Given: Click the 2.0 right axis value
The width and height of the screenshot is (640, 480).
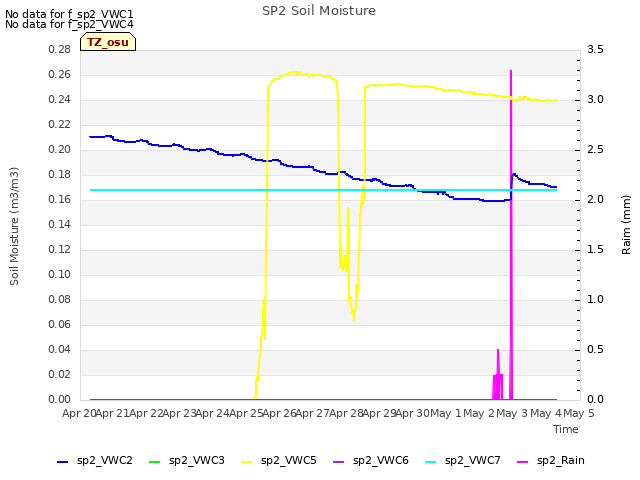Looking at the screenshot, I should (596, 200).
